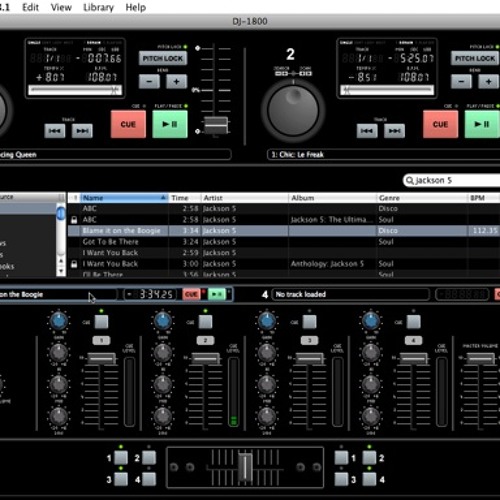Toggle the headphone cue button on mixer channel 2
Viewport: 500px width, 500px height.
point(205,322)
